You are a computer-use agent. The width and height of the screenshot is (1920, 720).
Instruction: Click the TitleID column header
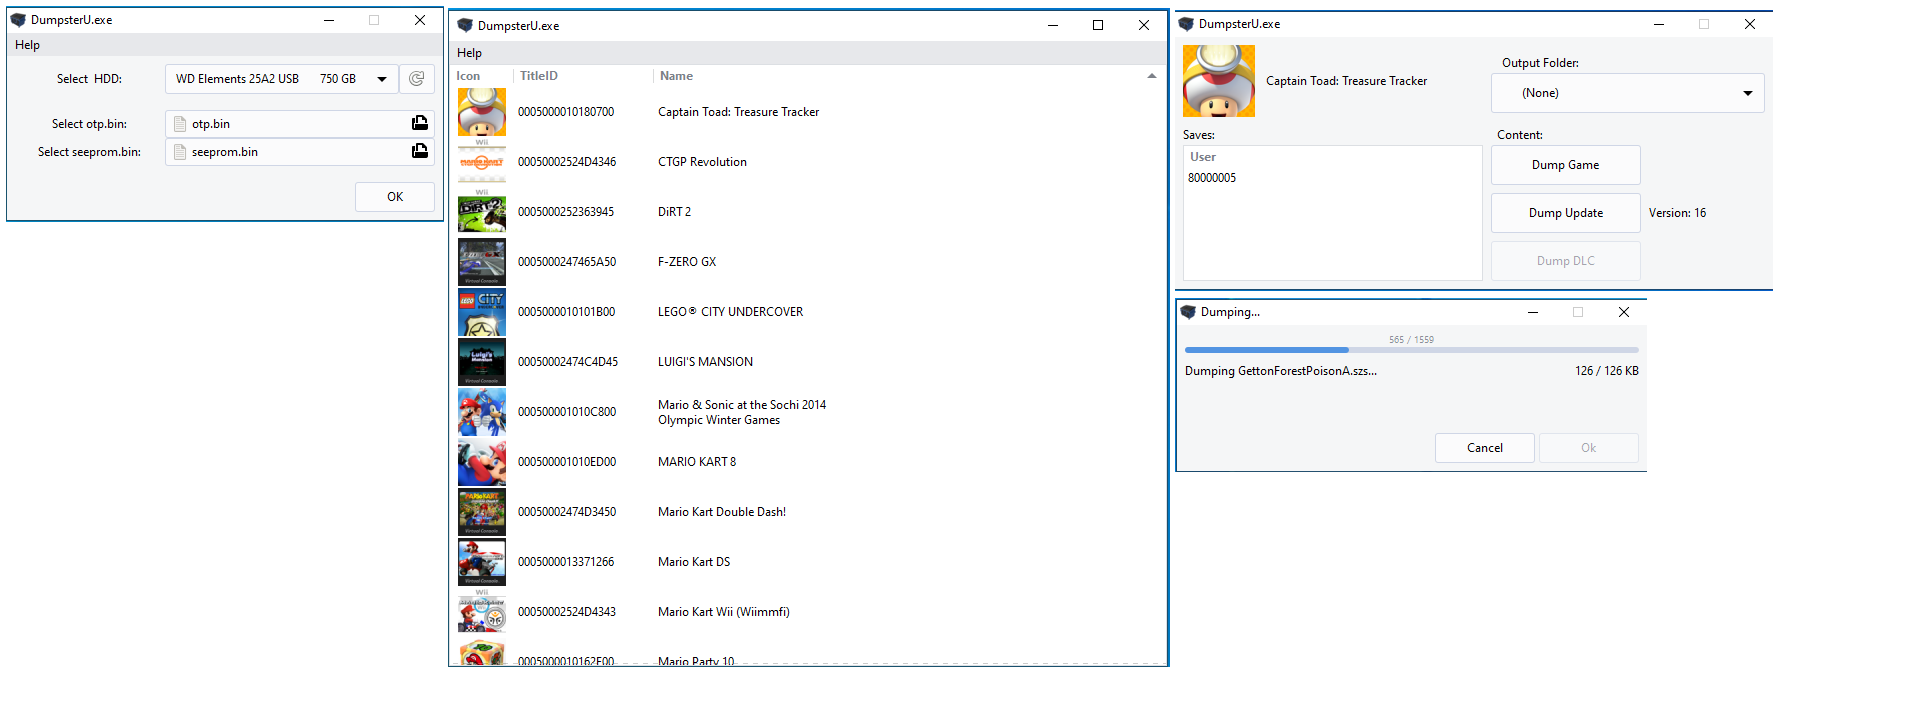[539, 76]
